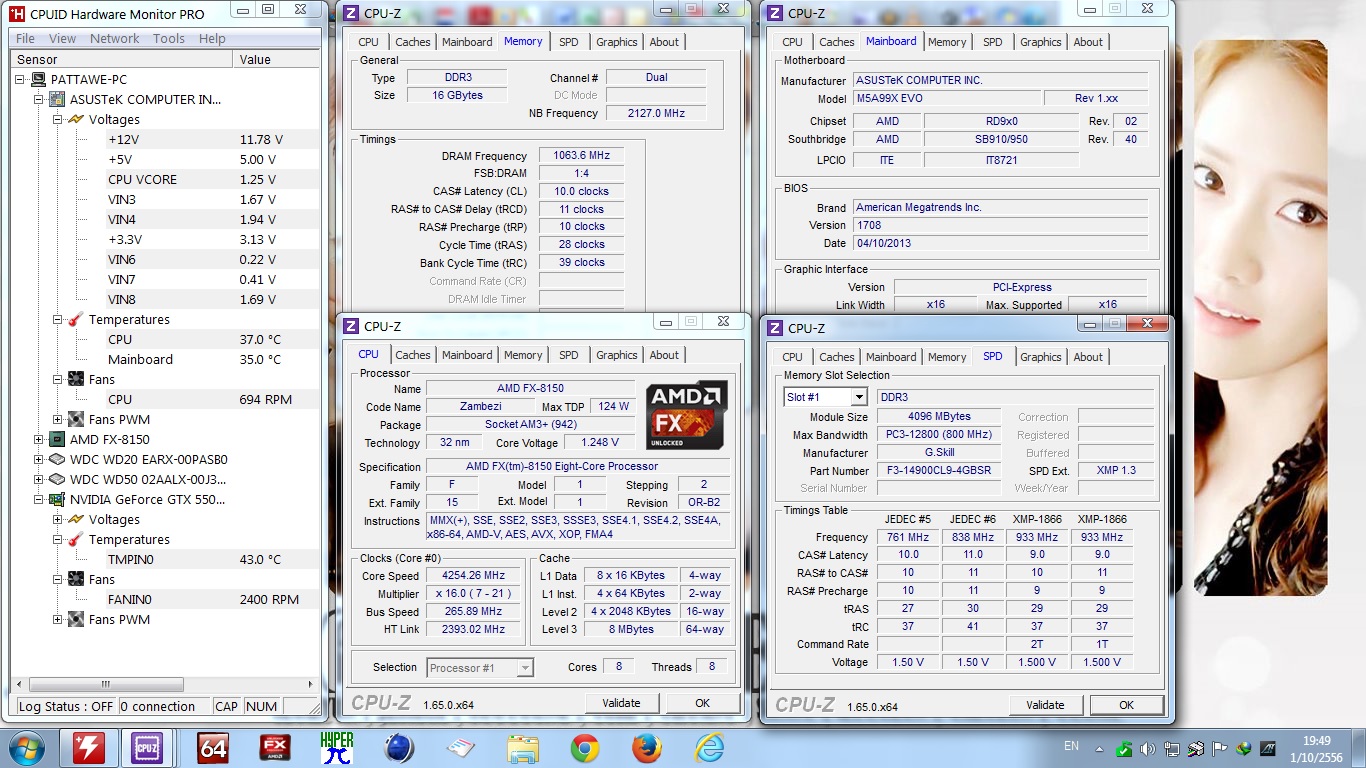1366x768 pixels.
Task: Click Validate in the CPU-Z SPD window
Action: pyautogui.click(x=1045, y=705)
